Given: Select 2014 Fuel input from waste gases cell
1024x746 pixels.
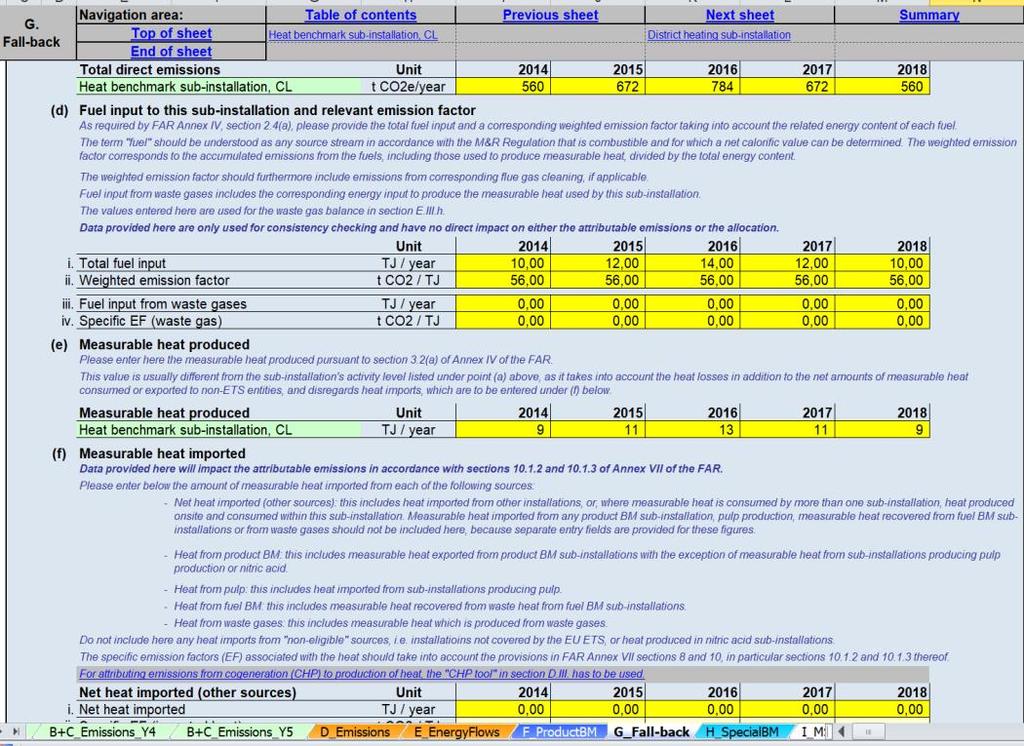Looking at the screenshot, I should click(503, 304).
